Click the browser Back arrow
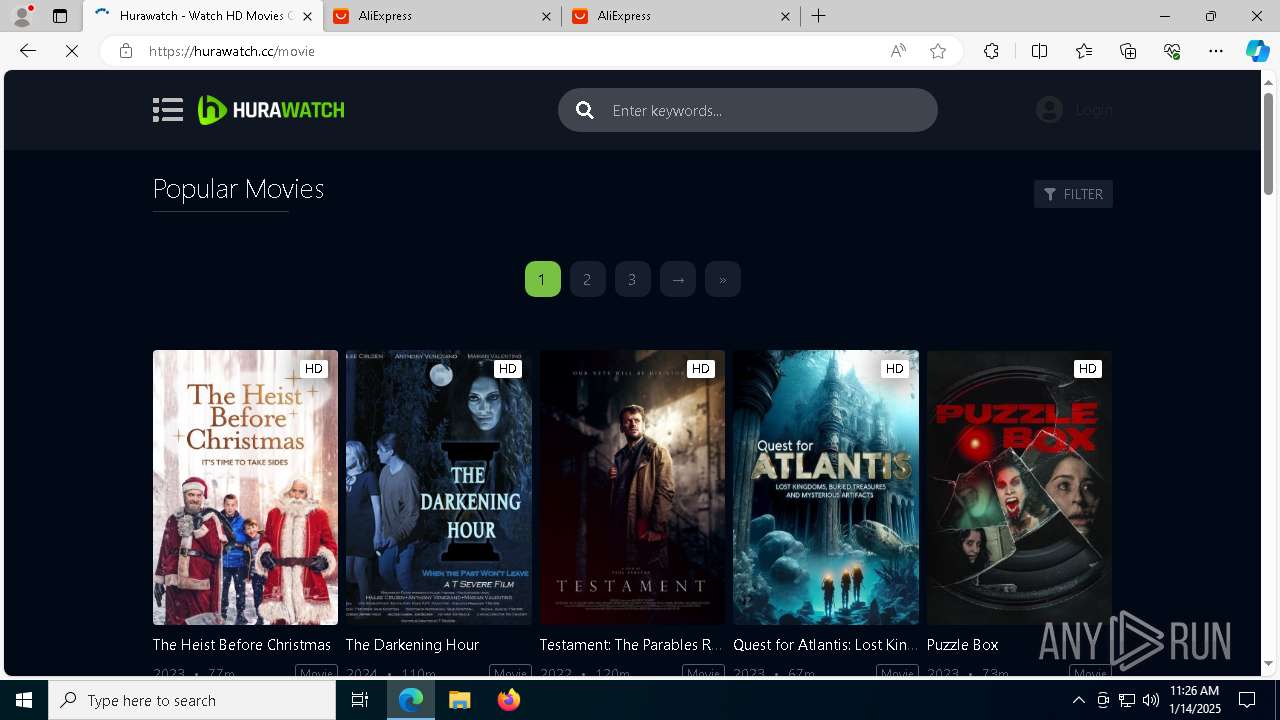This screenshot has height=720, width=1280. point(28,51)
